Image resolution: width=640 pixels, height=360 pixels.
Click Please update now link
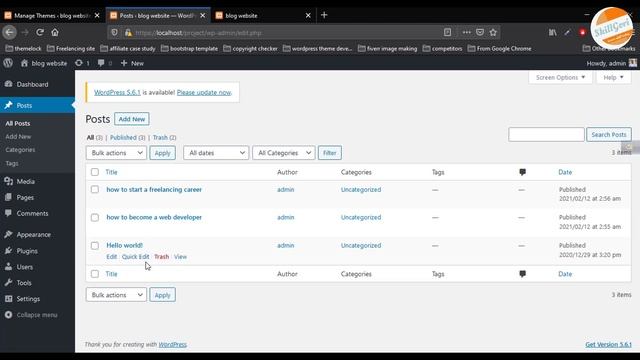[x=204, y=93]
